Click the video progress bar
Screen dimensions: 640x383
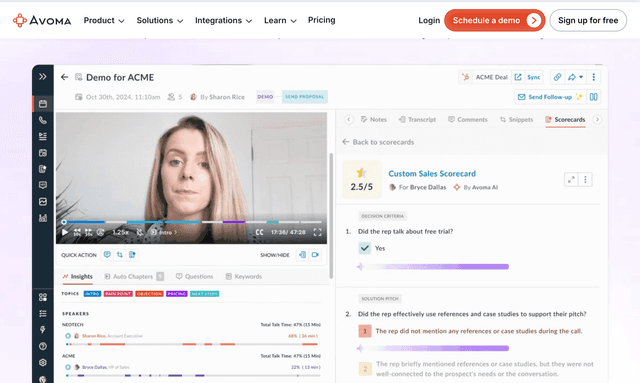point(192,222)
